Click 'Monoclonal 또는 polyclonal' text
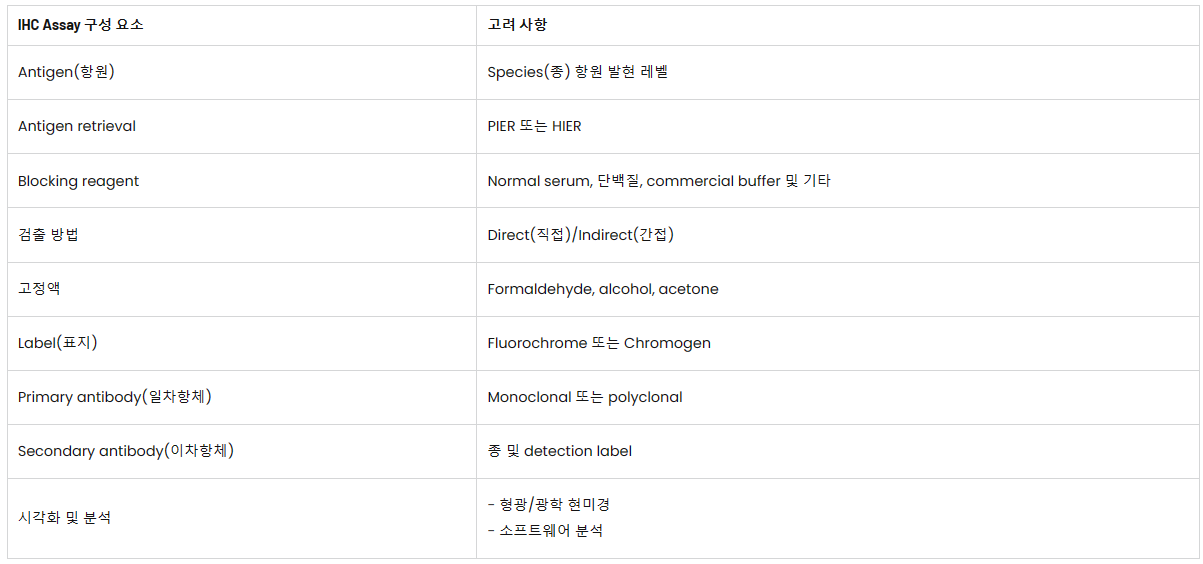The image size is (1203, 564). 585,397
